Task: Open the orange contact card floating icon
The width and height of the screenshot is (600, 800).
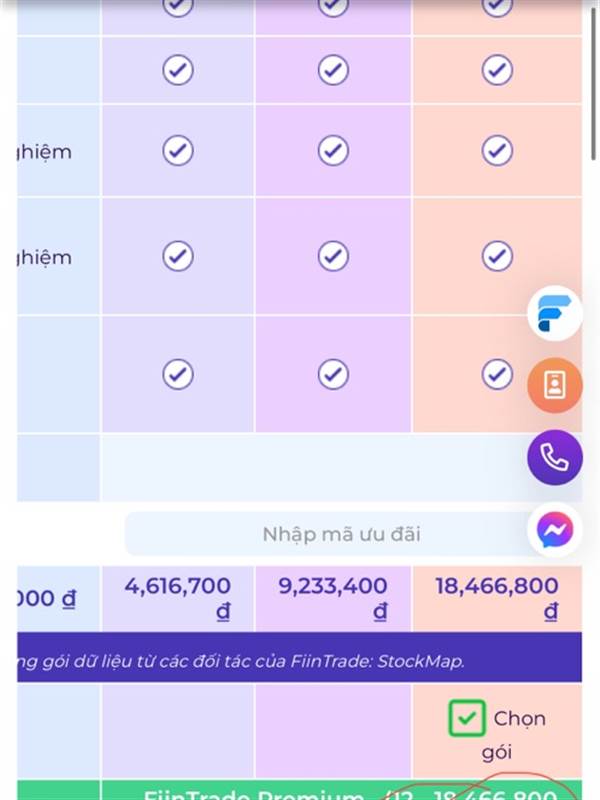Action: coord(555,385)
